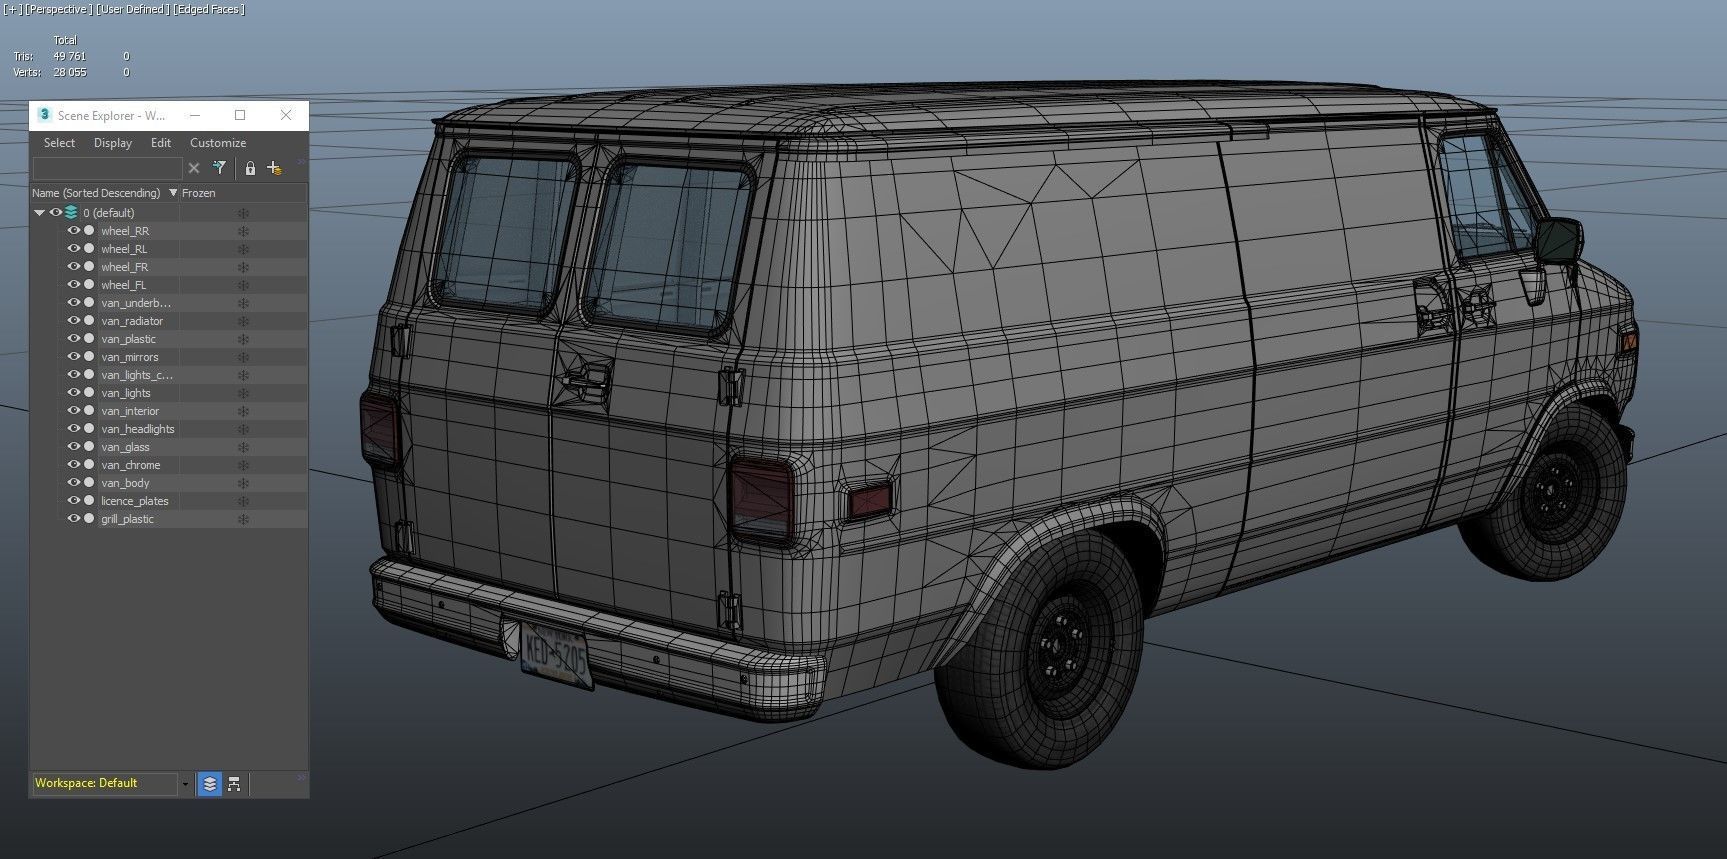Hide the 0 (default) layer with eye icon
The width and height of the screenshot is (1727, 859).
point(56,212)
